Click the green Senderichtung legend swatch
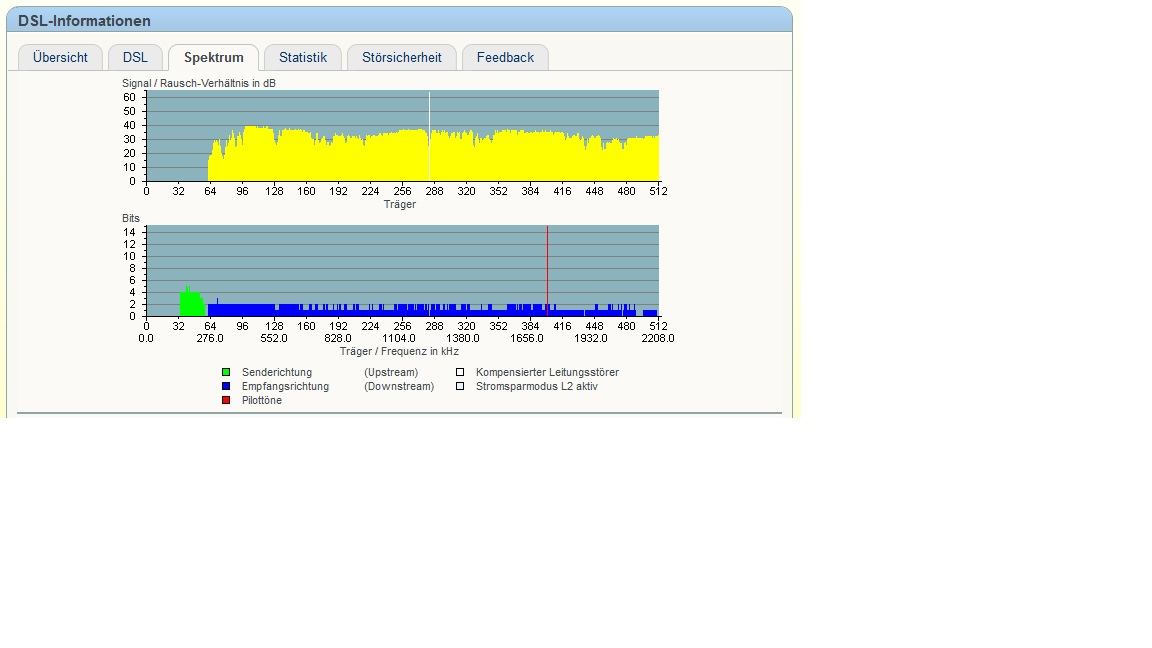The height and width of the screenshot is (648, 1152). [x=226, y=372]
